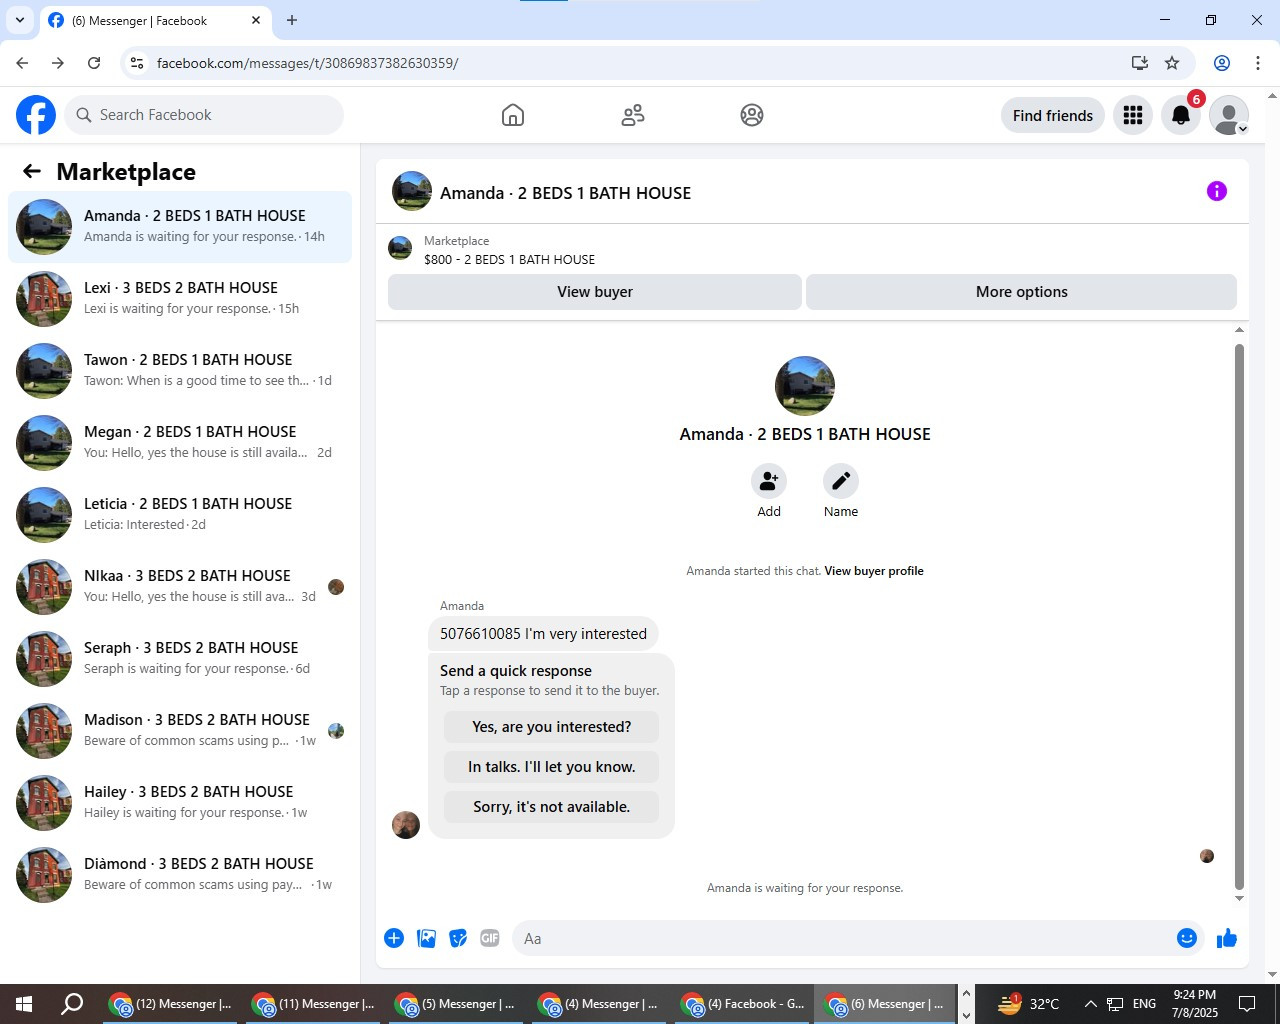Click Amanda's sender avatar beside quick responses
1280x1024 pixels.
point(406,825)
